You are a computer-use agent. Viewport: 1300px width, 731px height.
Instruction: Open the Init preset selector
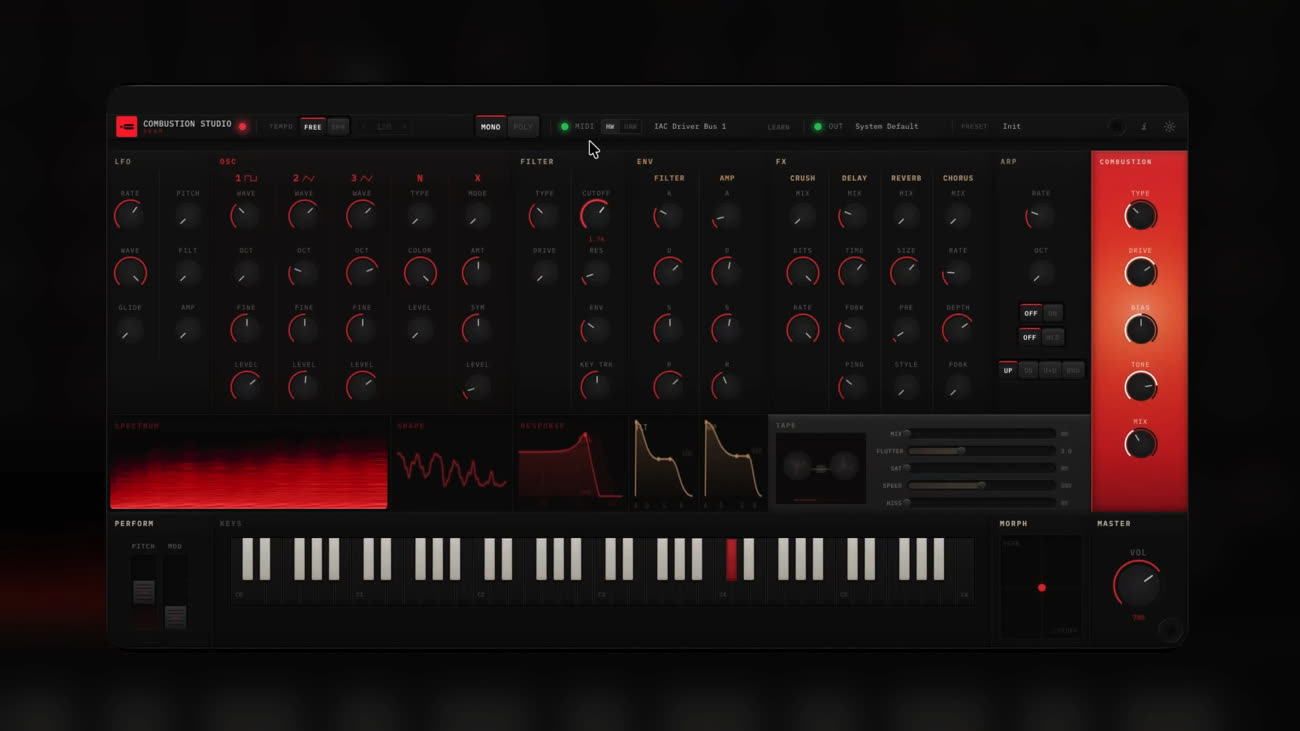point(1012,127)
